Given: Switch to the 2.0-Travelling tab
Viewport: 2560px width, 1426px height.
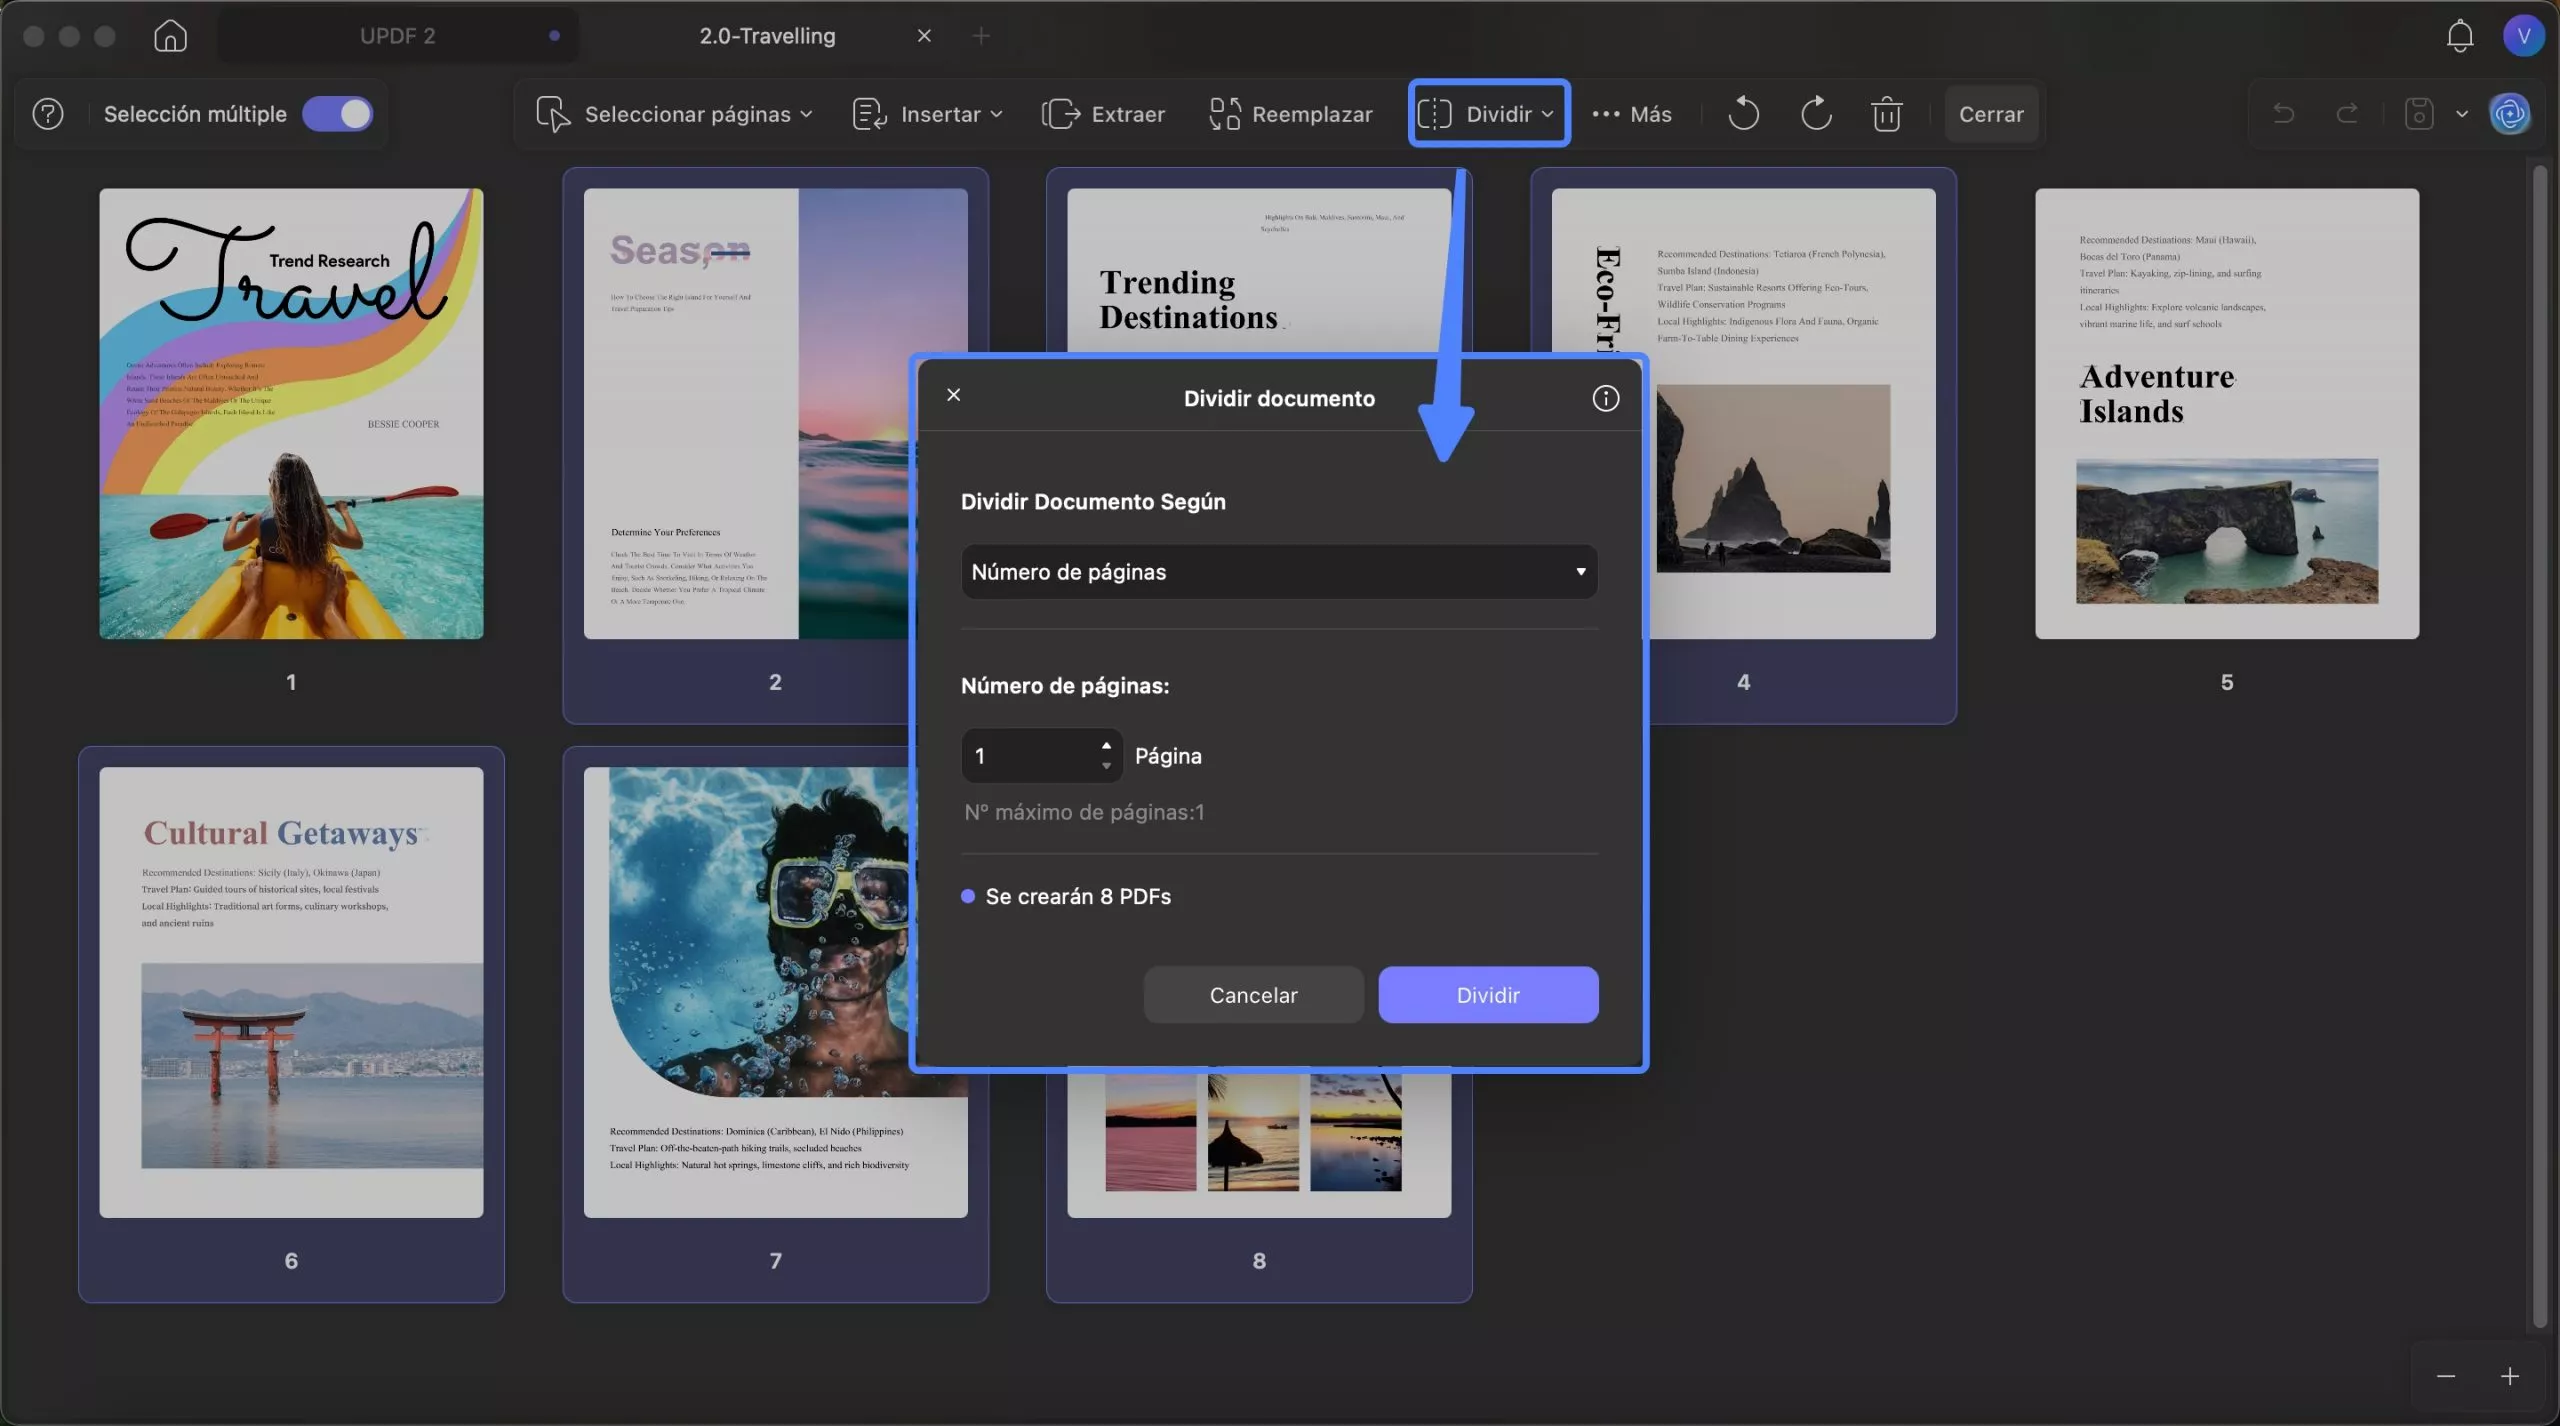Looking at the screenshot, I should [x=767, y=36].
